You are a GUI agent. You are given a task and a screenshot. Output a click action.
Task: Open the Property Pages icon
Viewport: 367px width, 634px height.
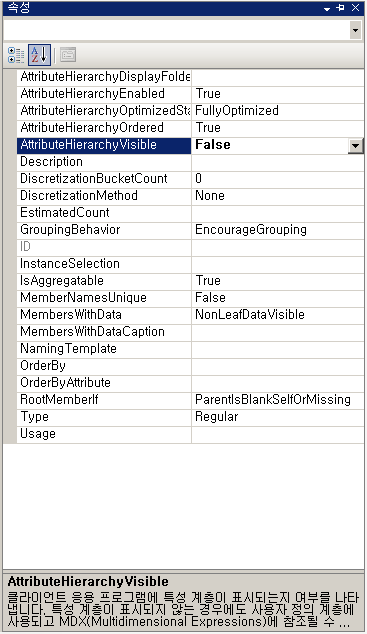[x=68, y=55]
